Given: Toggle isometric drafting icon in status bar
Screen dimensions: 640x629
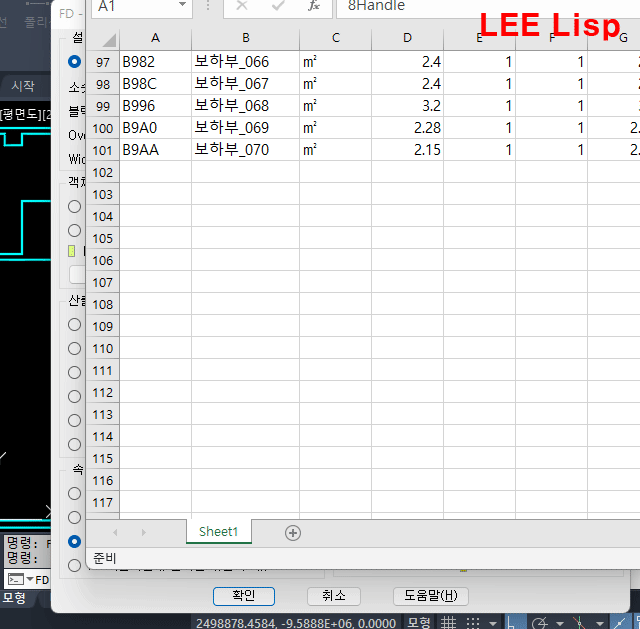Looking at the screenshot, I should [x=579, y=623].
